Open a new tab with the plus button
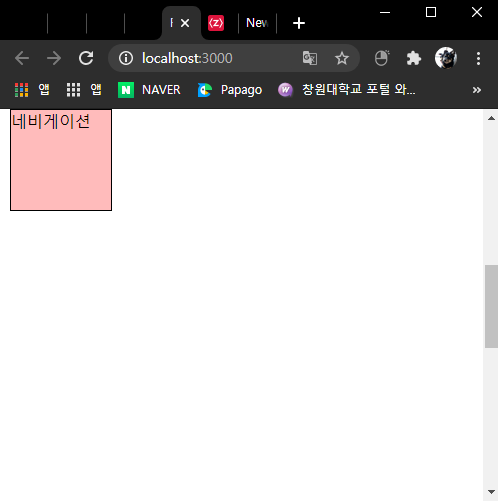The image size is (498, 501). point(299,23)
